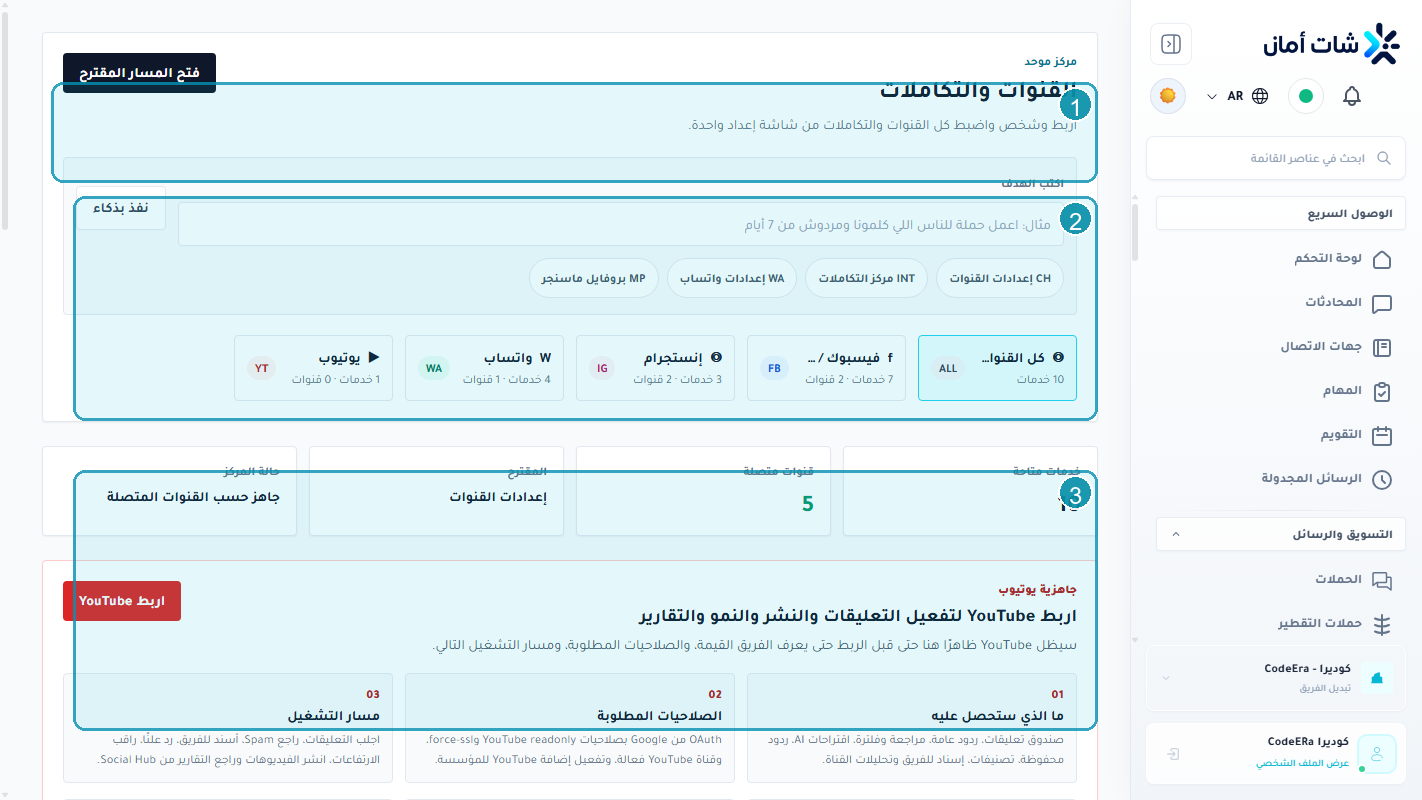Screen dimensions: 1422x800
Task: Open المحادثات chat bubble icon
Action: pyautogui.click(x=1382, y=303)
